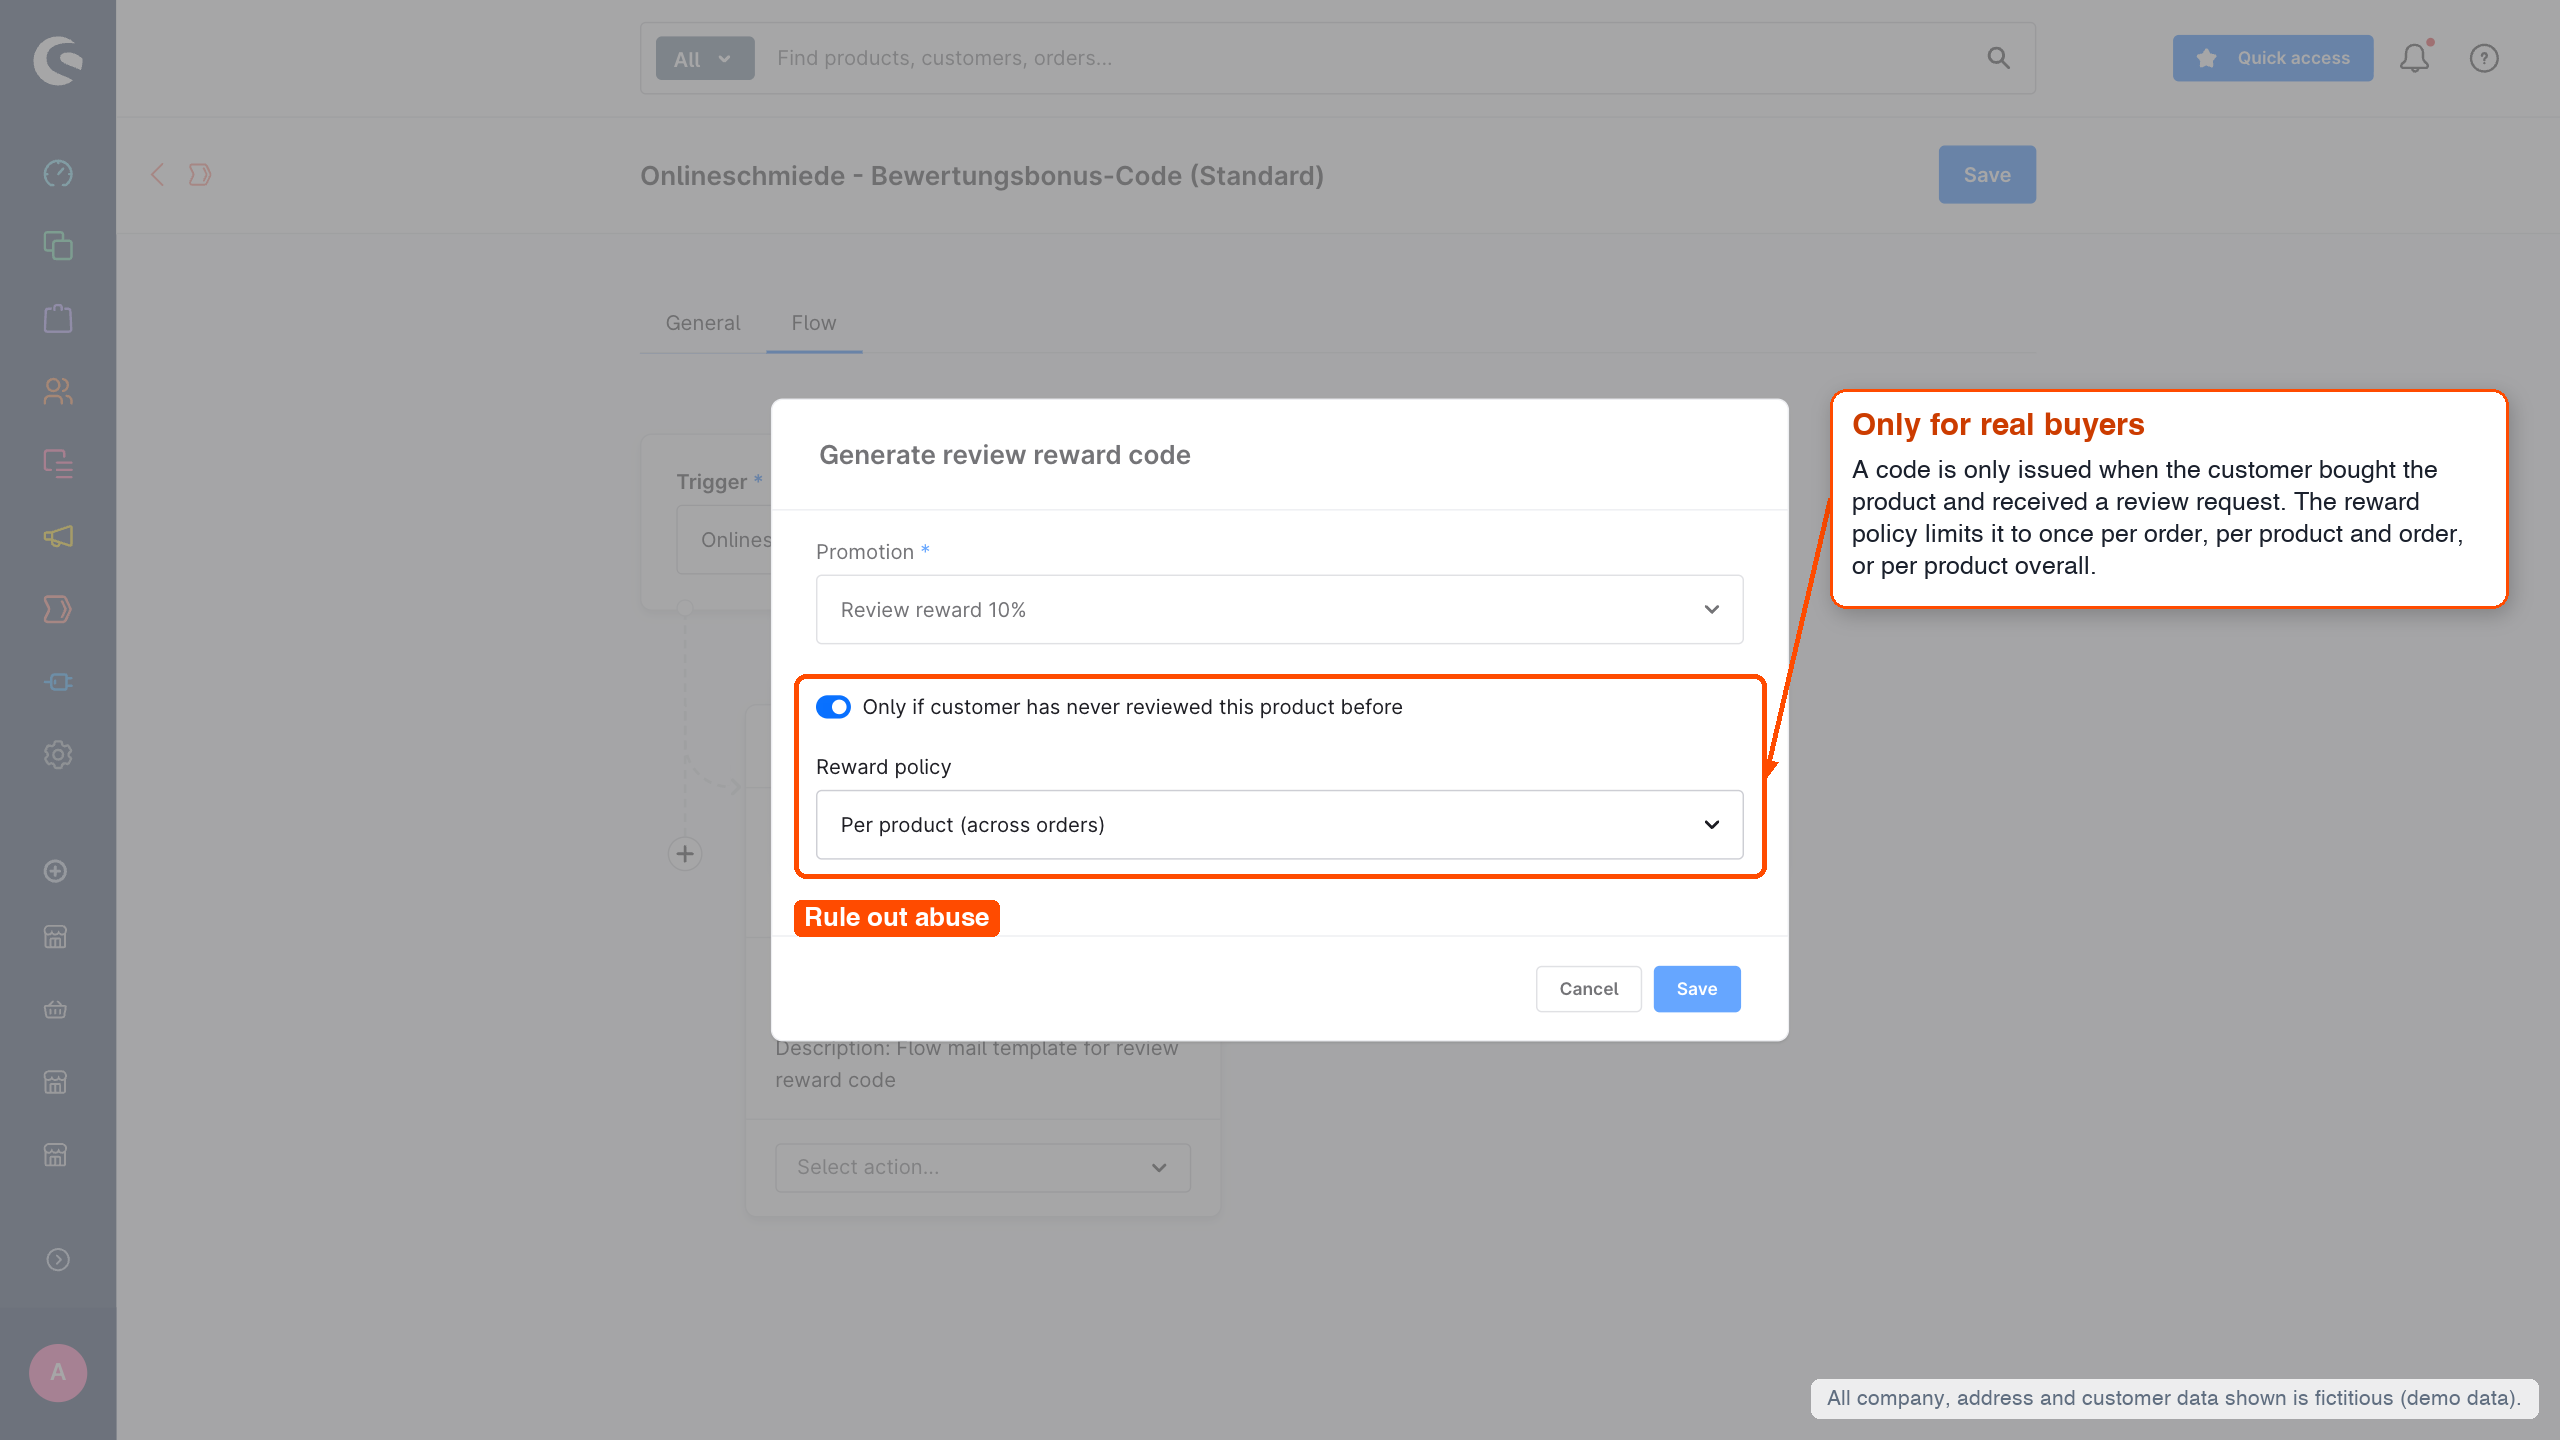This screenshot has height=1440, width=2560.
Task: Open the Marketing megaphone icon
Action: click(x=58, y=536)
